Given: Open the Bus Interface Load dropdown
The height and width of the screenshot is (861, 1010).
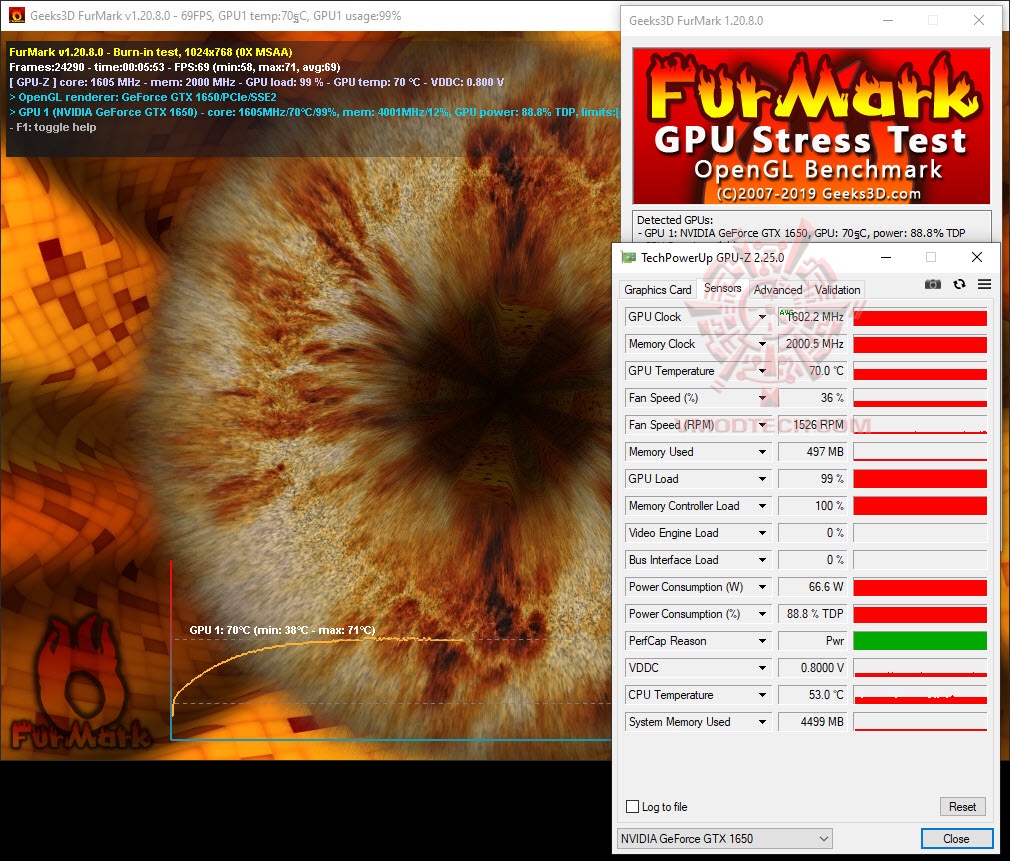Looking at the screenshot, I should (762, 560).
